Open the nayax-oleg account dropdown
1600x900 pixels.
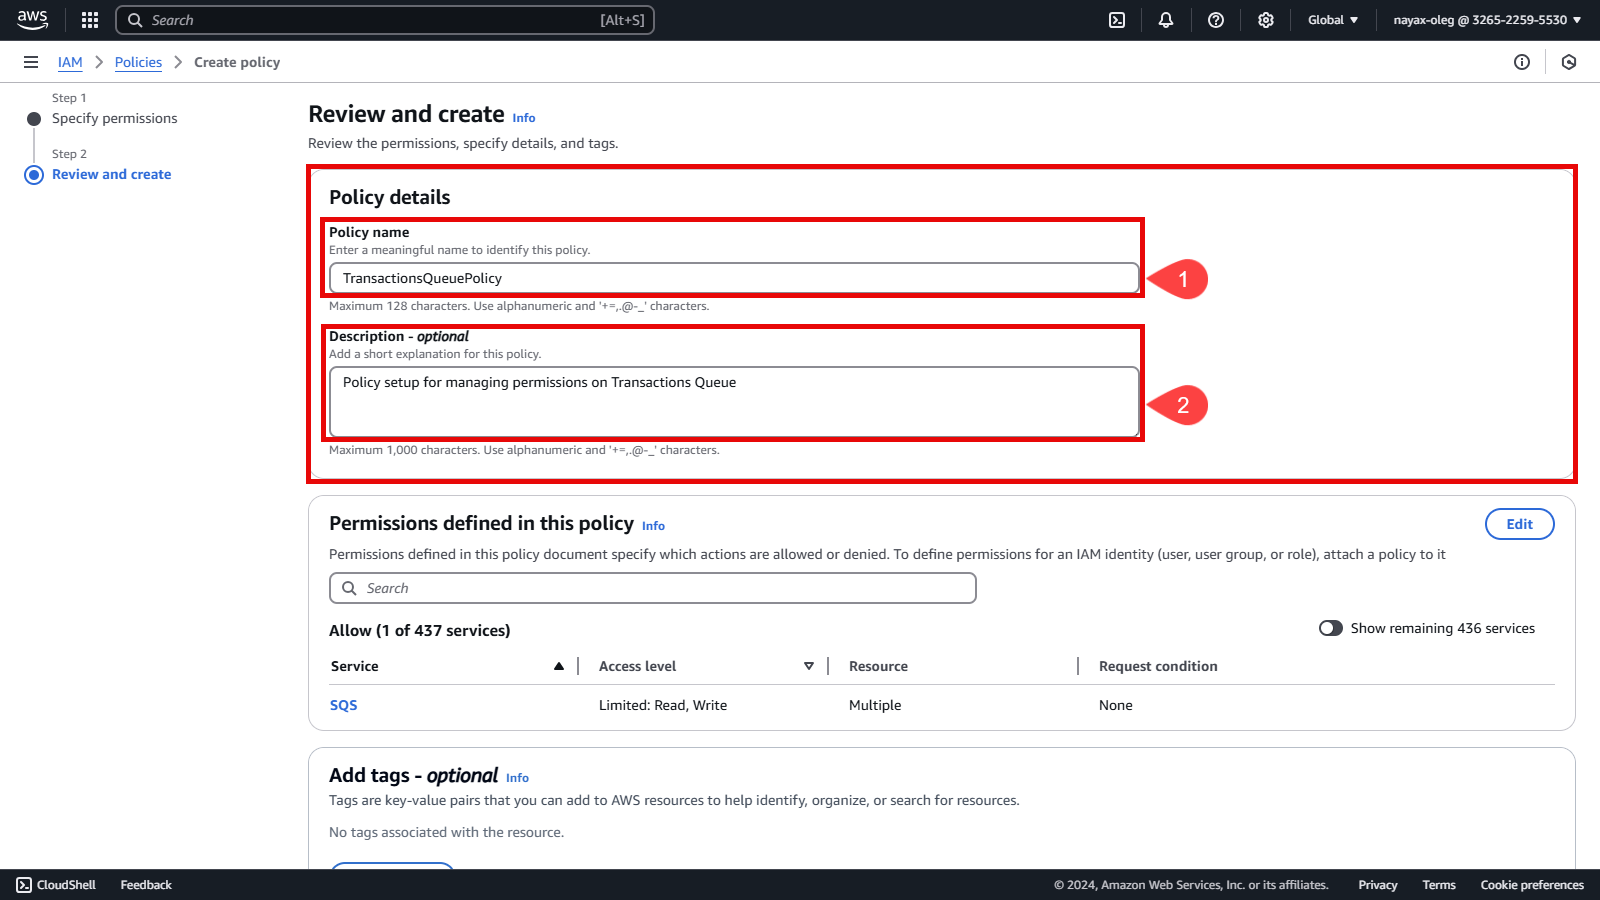(x=1487, y=20)
